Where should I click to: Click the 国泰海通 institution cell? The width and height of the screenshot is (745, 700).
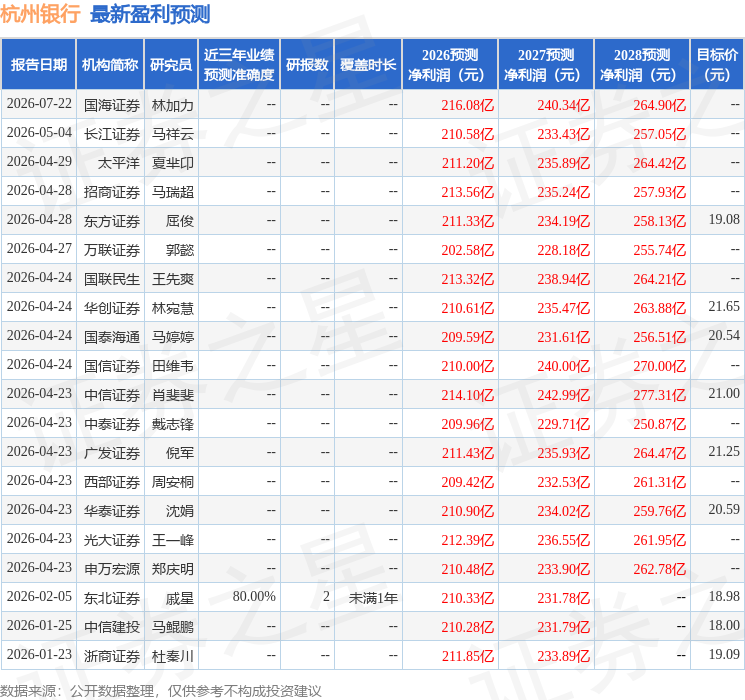click(x=112, y=337)
